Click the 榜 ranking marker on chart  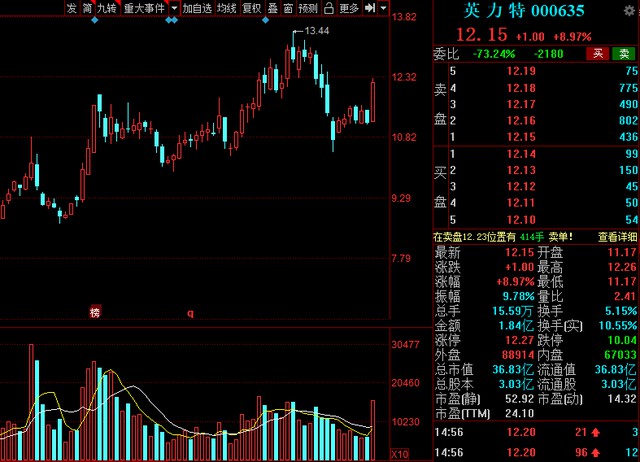(95, 312)
